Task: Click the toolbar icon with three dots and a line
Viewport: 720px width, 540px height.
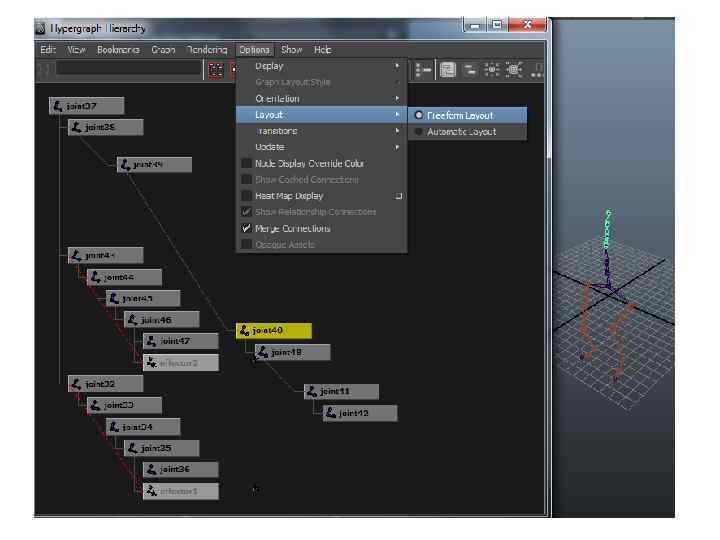Action: click(423, 70)
